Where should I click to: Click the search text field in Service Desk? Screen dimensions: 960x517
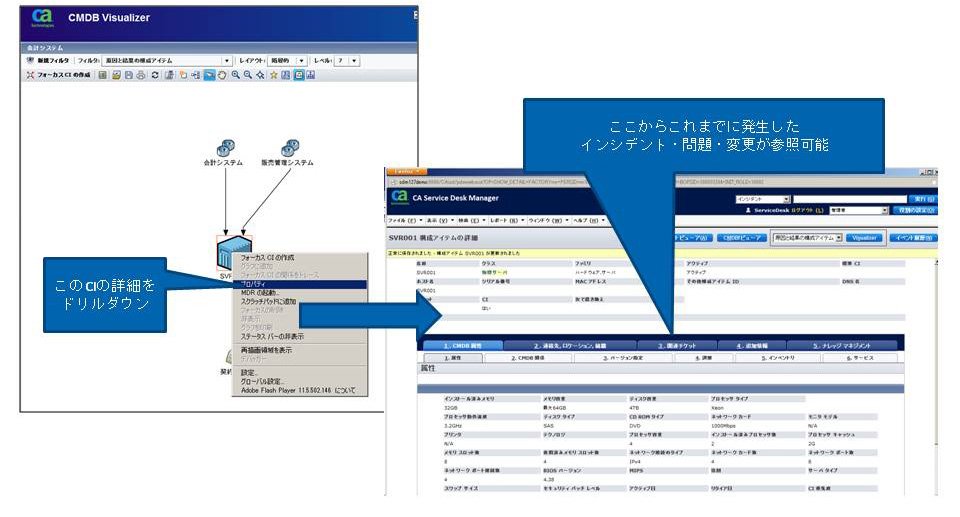click(x=850, y=199)
